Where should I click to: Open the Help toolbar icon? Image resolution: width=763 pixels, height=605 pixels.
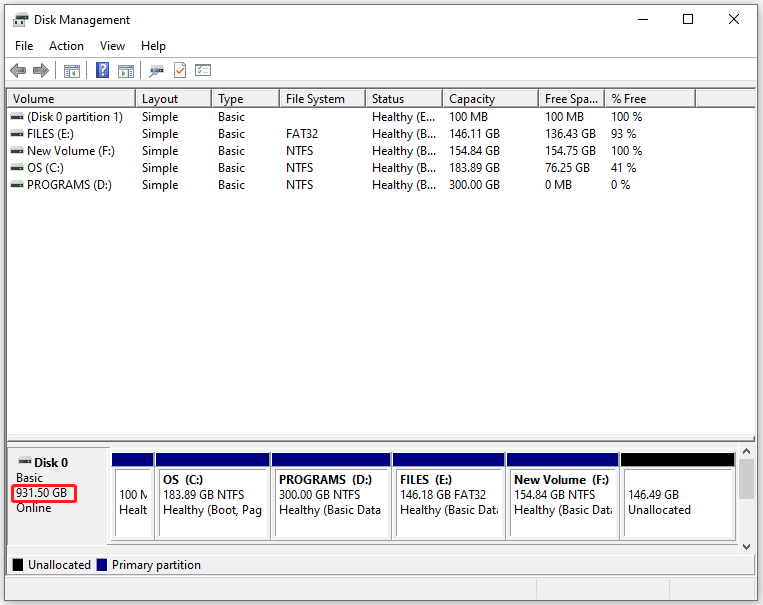click(x=102, y=71)
